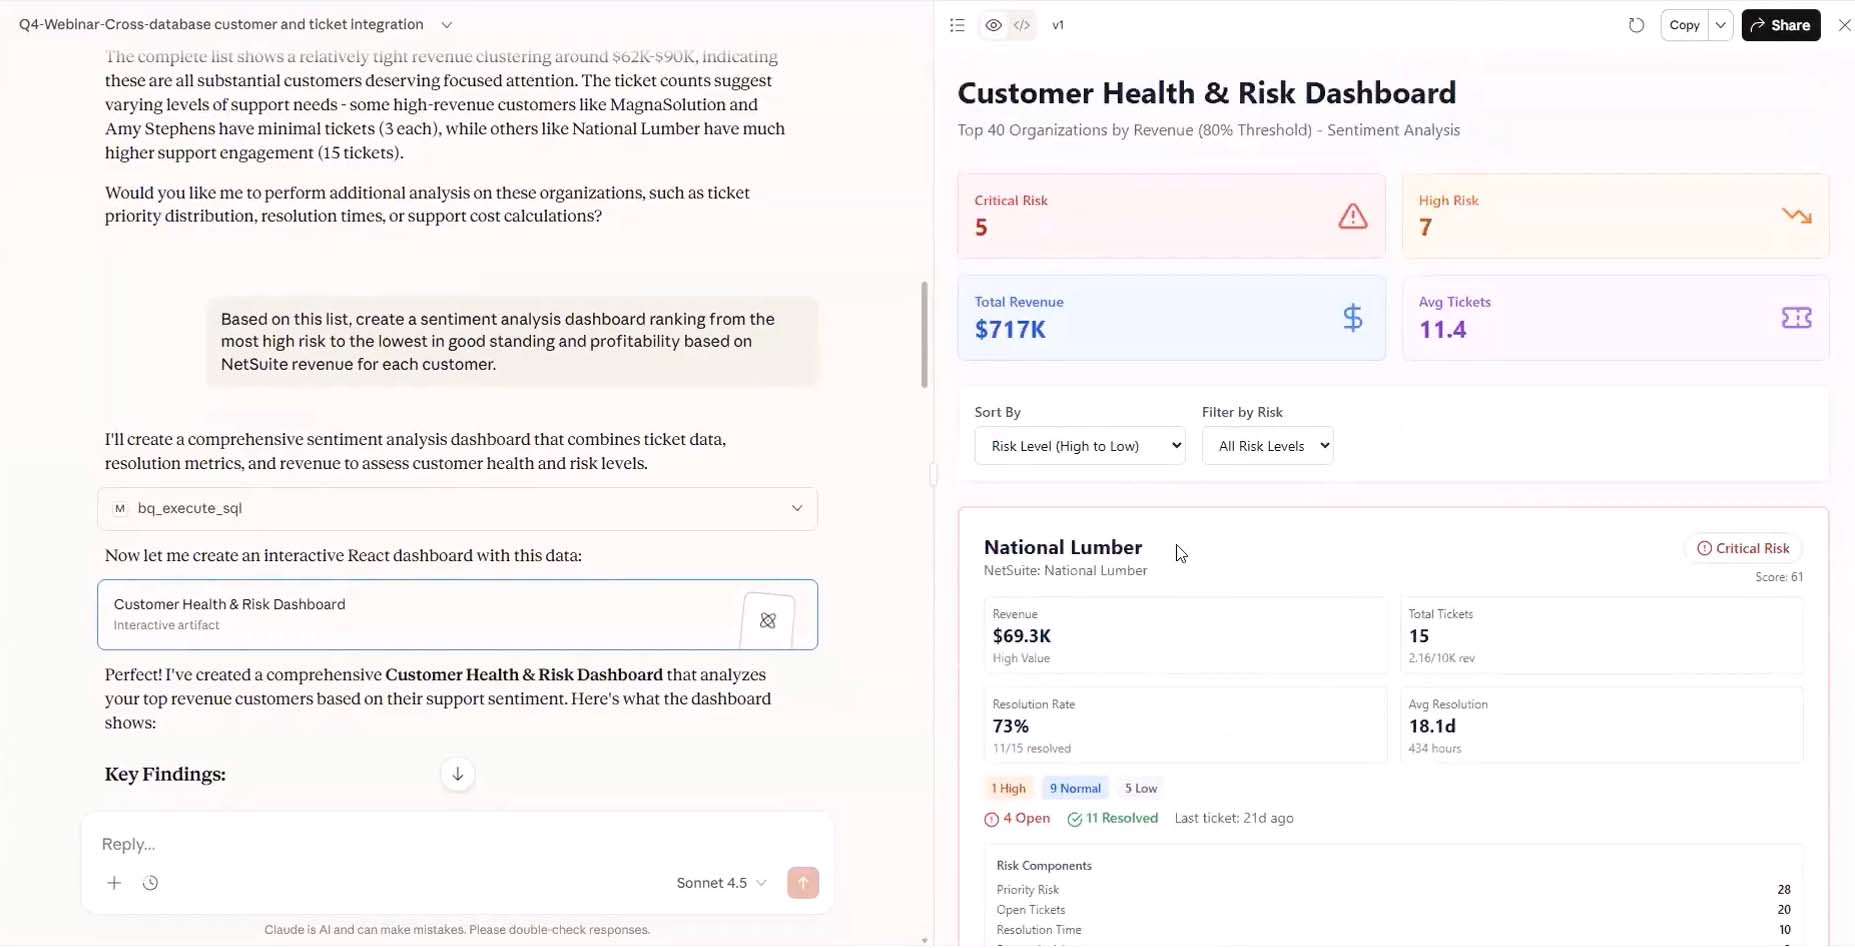Click the scroll-to-bottom down arrow
Viewport: 1855px width, 948px height.
[457, 774]
